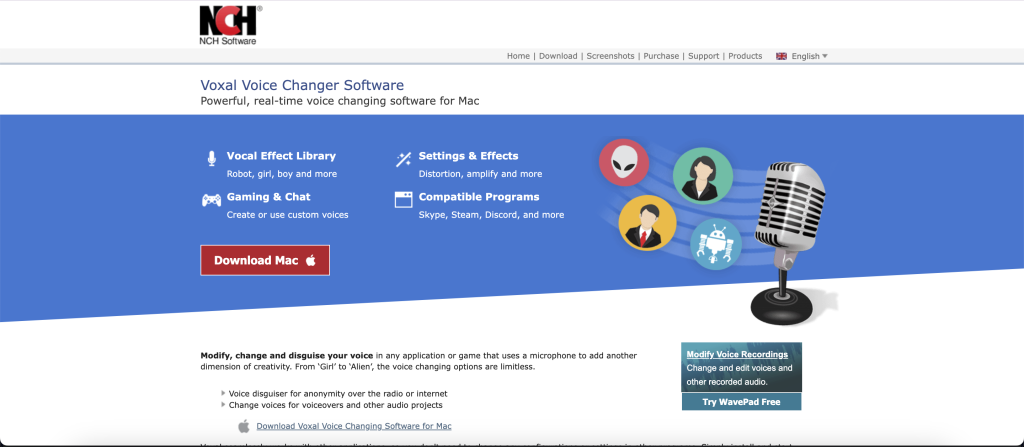
Task: Click the game controller Gaming & Chat icon
Action: 211,200
